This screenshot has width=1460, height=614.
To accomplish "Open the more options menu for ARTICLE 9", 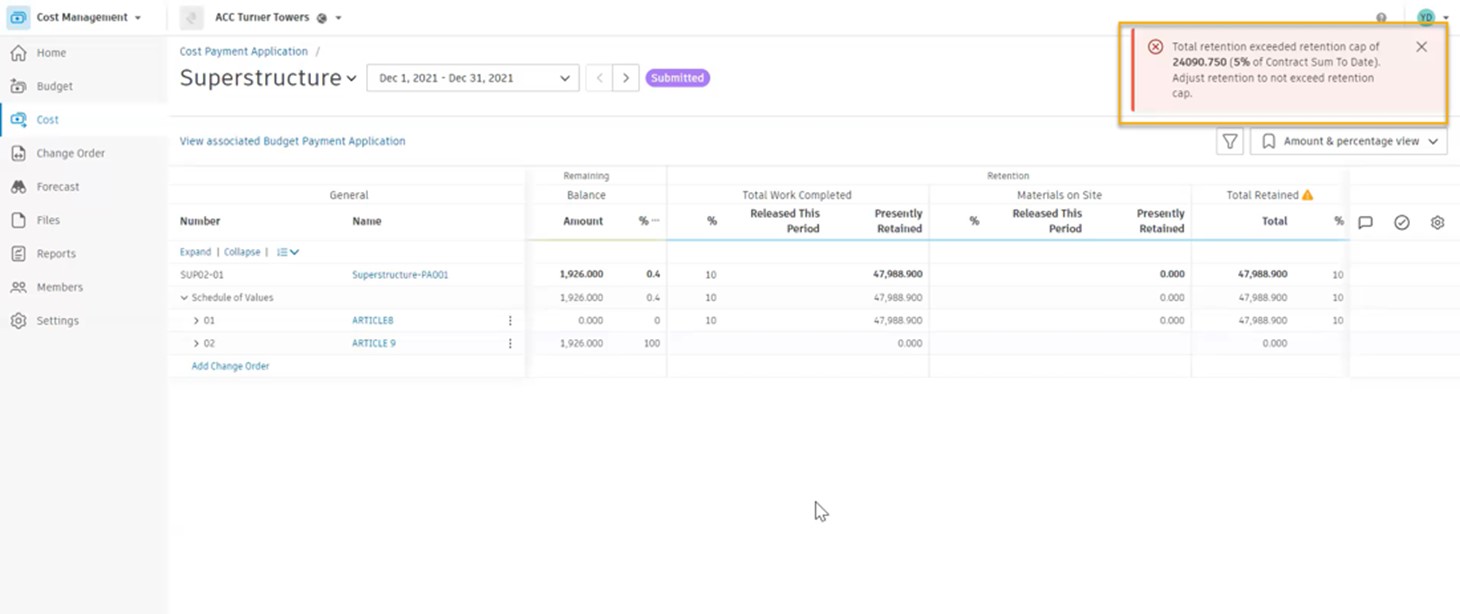I will (x=510, y=344).
